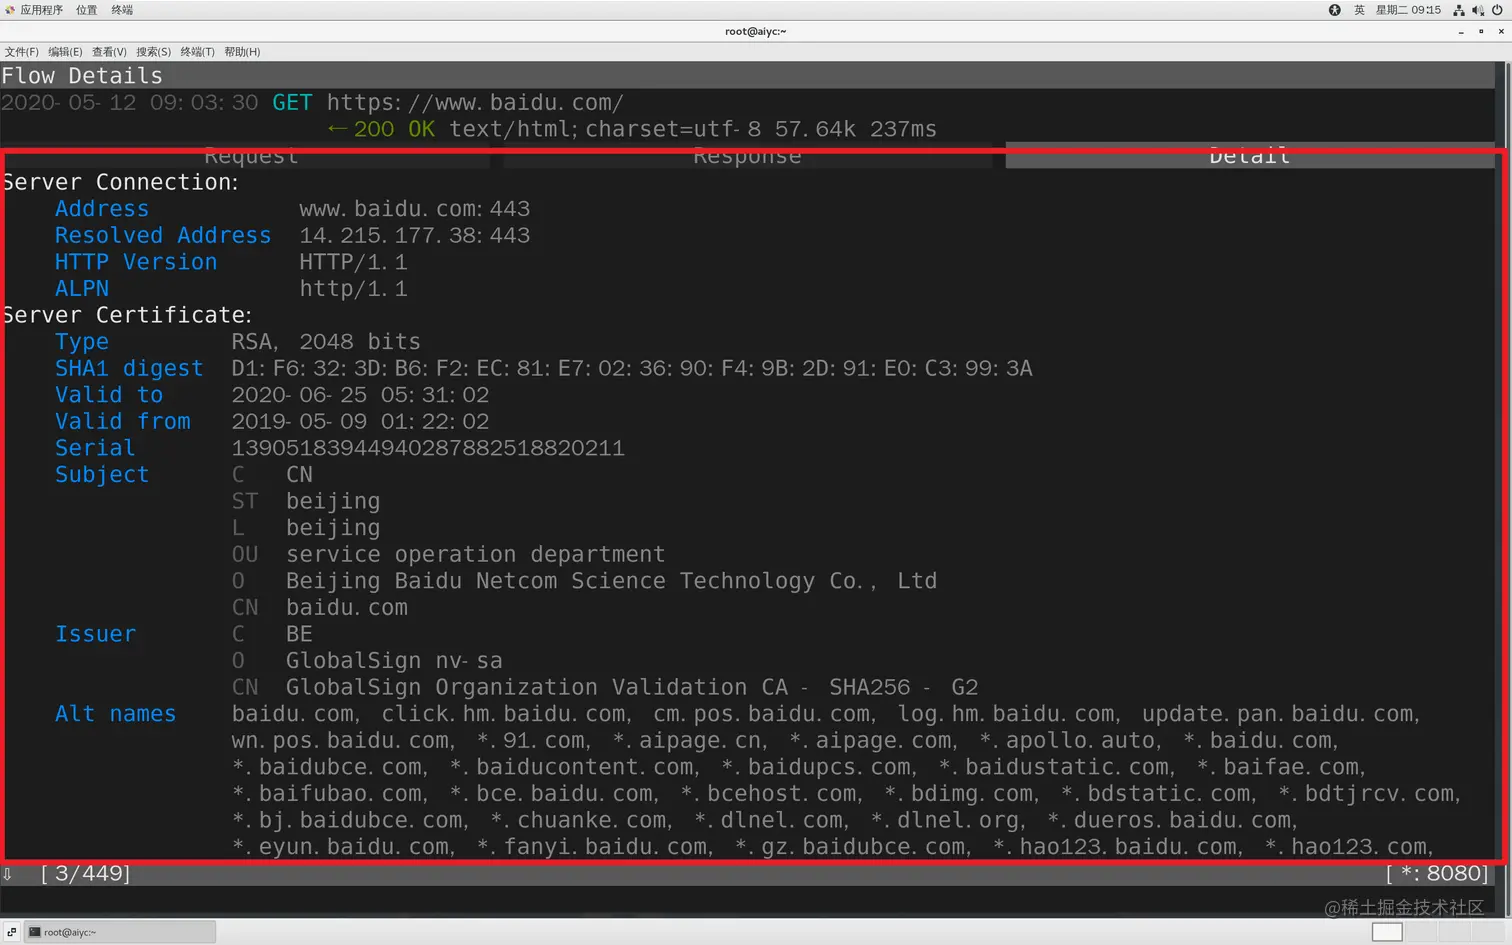Open the 终端(T) menu in menubar
Viewport: 1512px width, 945px height.
pyautogui.click(x=197, y=52)
